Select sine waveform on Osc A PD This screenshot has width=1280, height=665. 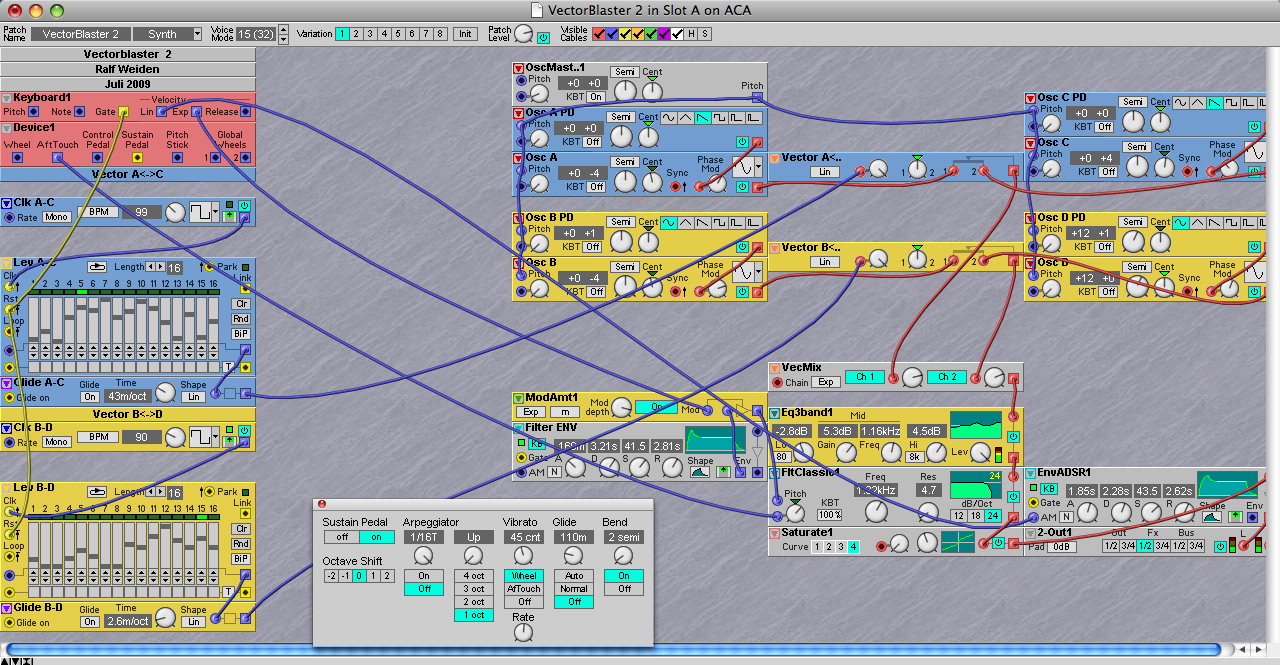coord(669,118)
